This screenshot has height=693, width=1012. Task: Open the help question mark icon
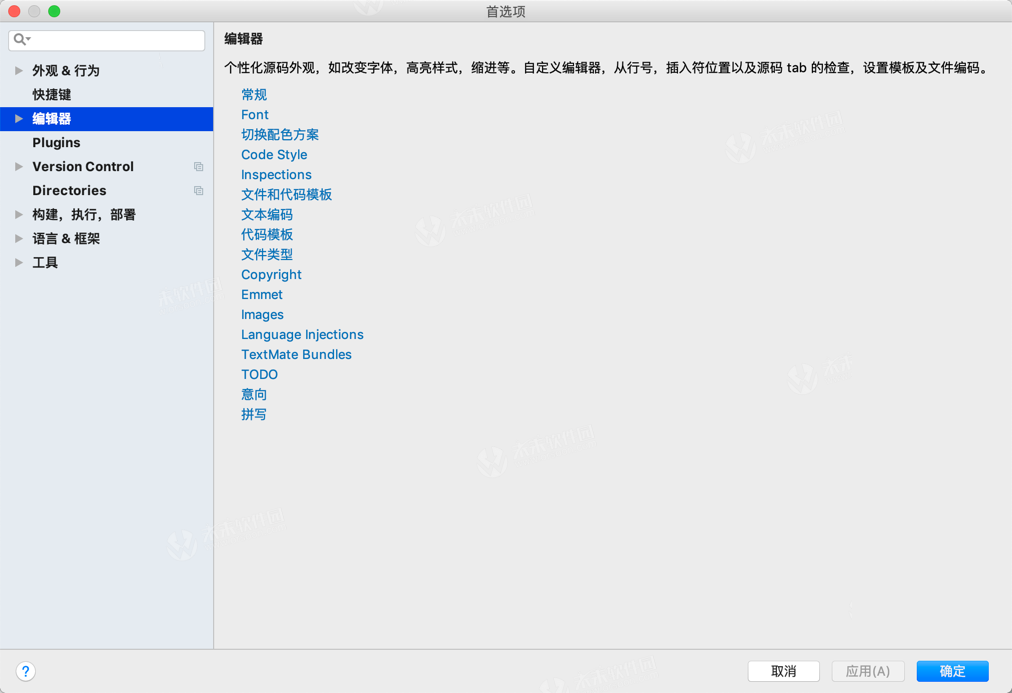coord(25,672)
